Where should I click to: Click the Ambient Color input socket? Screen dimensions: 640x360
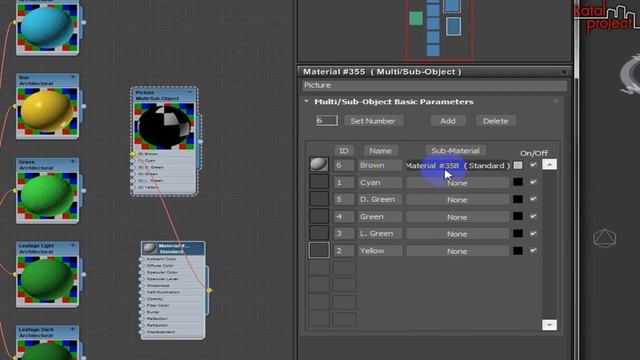point(142,259)
